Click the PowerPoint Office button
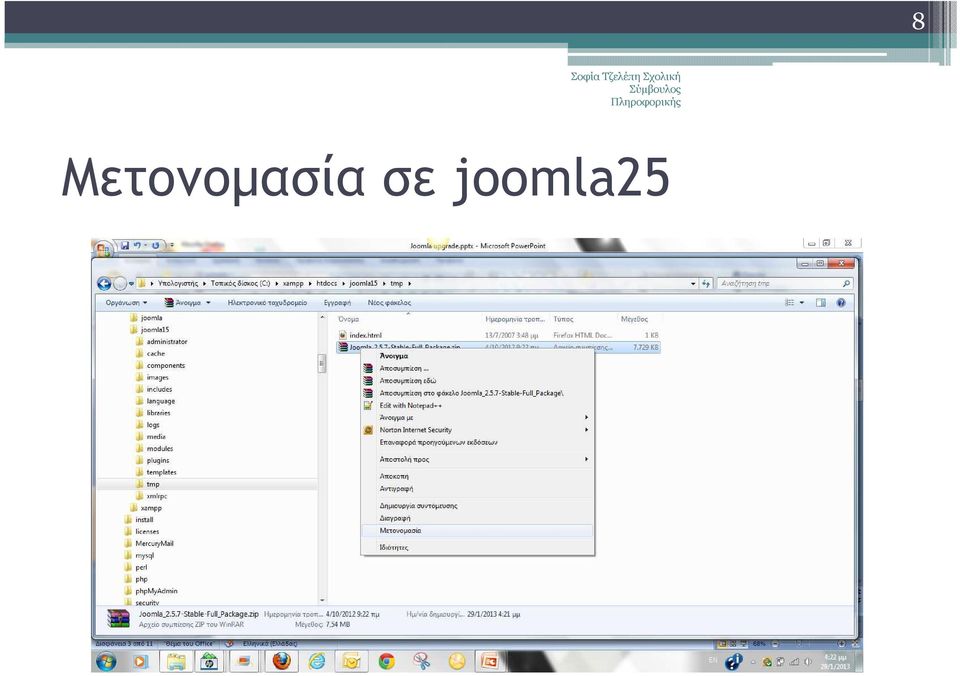This screenshot has width=960, height=676. point(102,248)
